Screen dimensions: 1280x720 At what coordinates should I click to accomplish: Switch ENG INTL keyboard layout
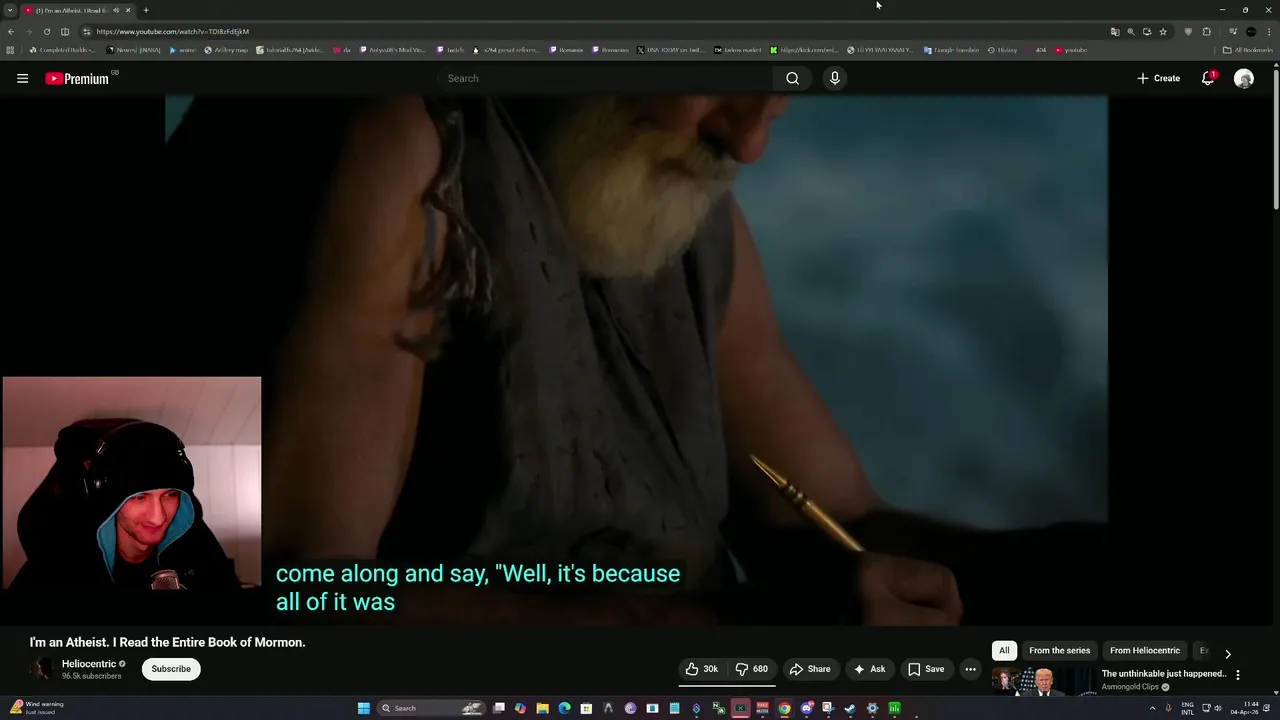point(1188,708)
